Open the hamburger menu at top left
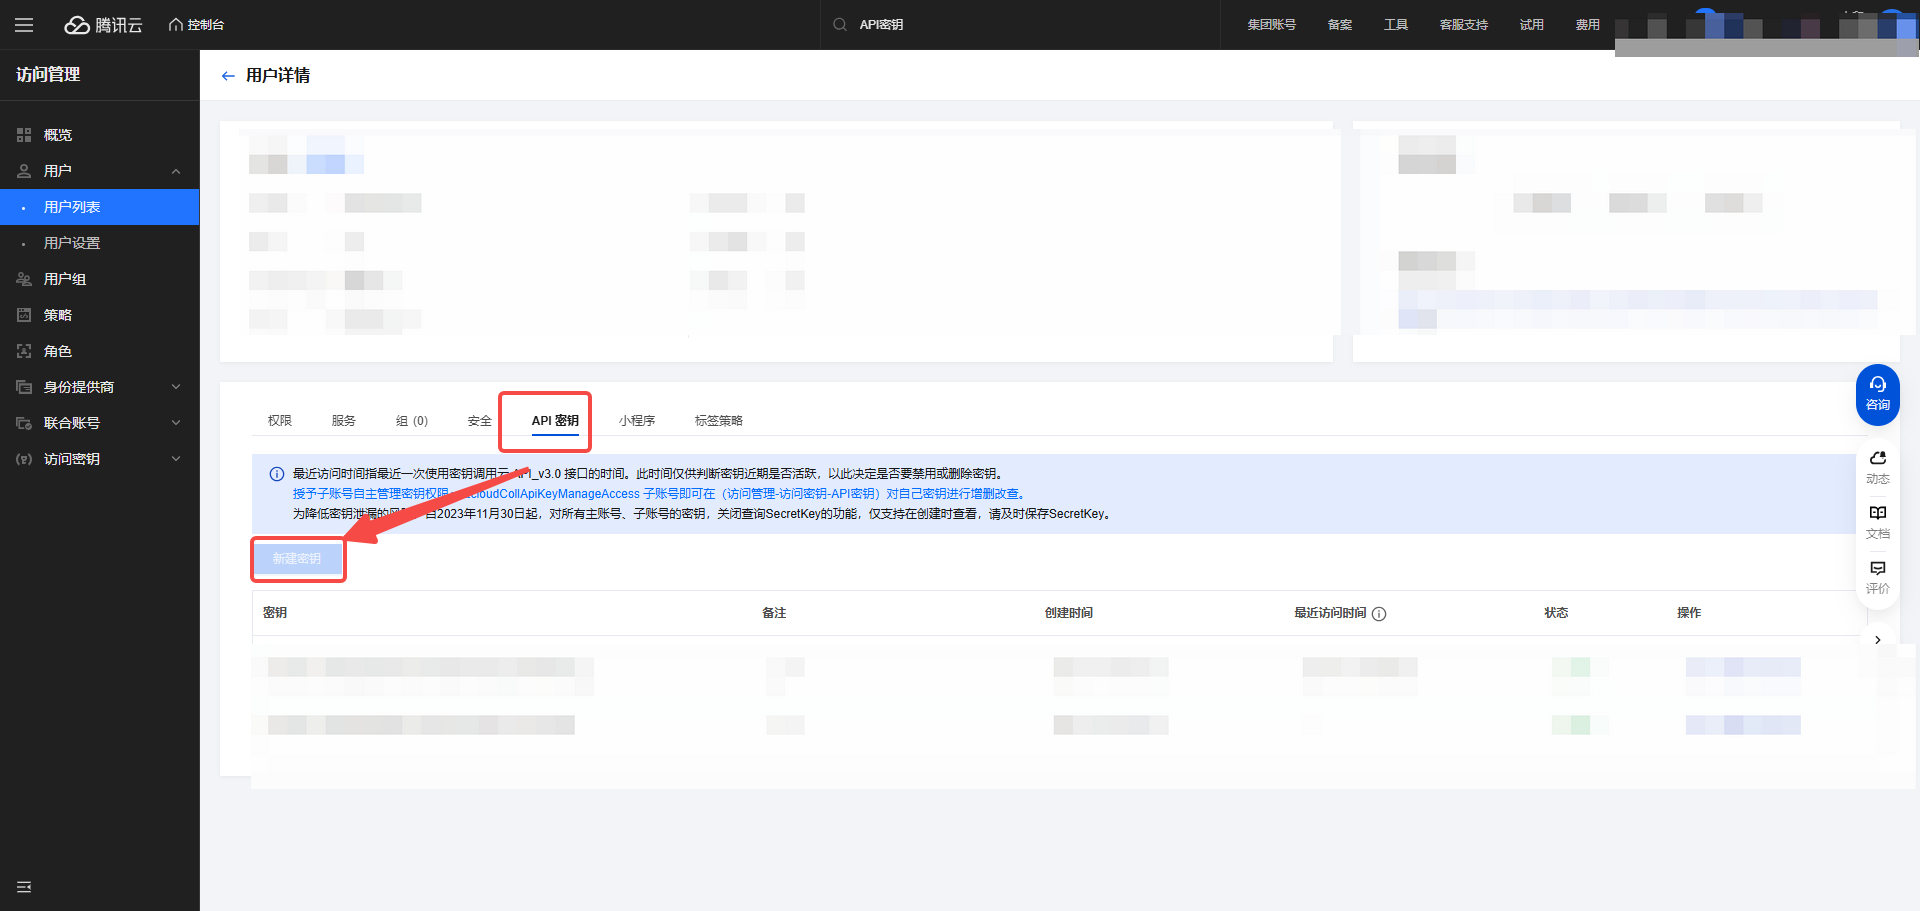 24,25
